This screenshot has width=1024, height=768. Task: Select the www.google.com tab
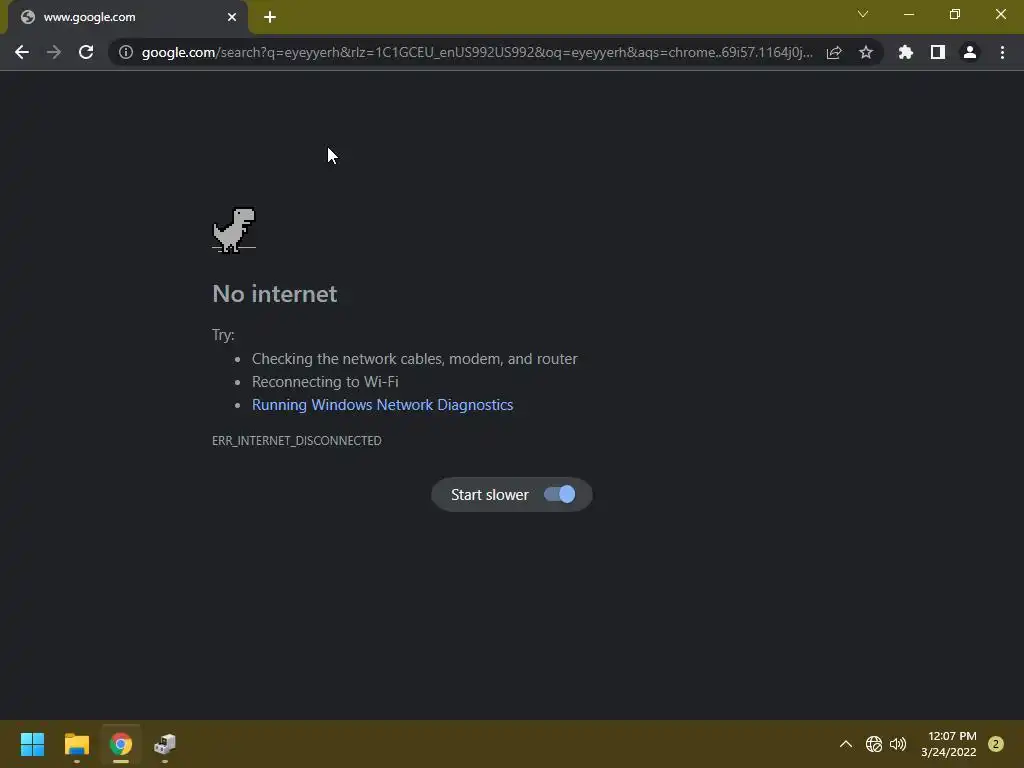coord(128,17)
